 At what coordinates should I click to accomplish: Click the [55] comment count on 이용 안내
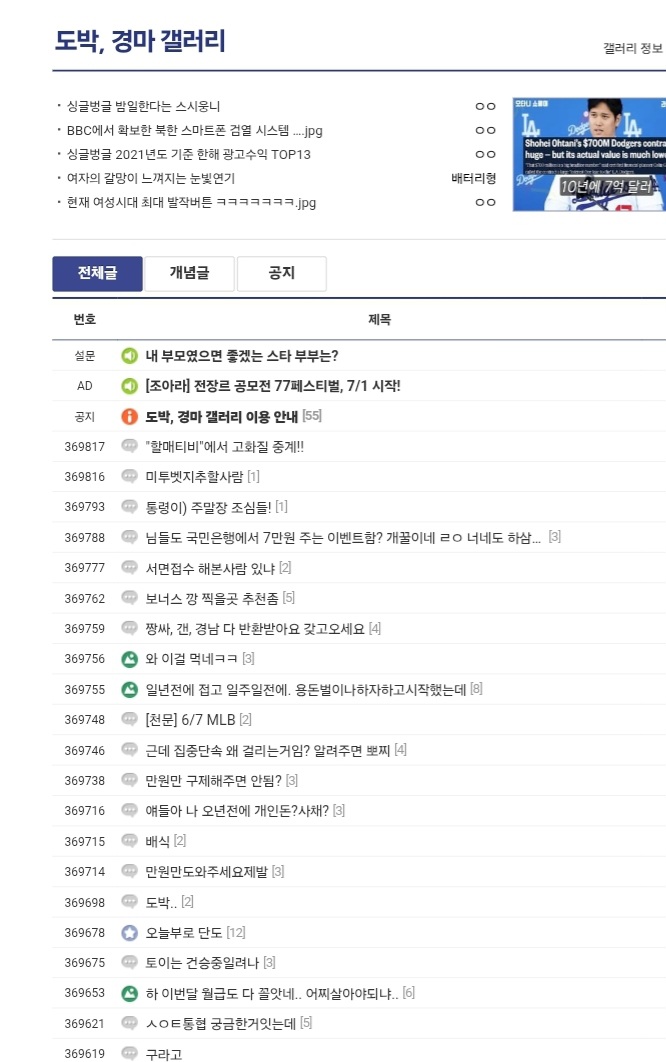pos(312,416)
